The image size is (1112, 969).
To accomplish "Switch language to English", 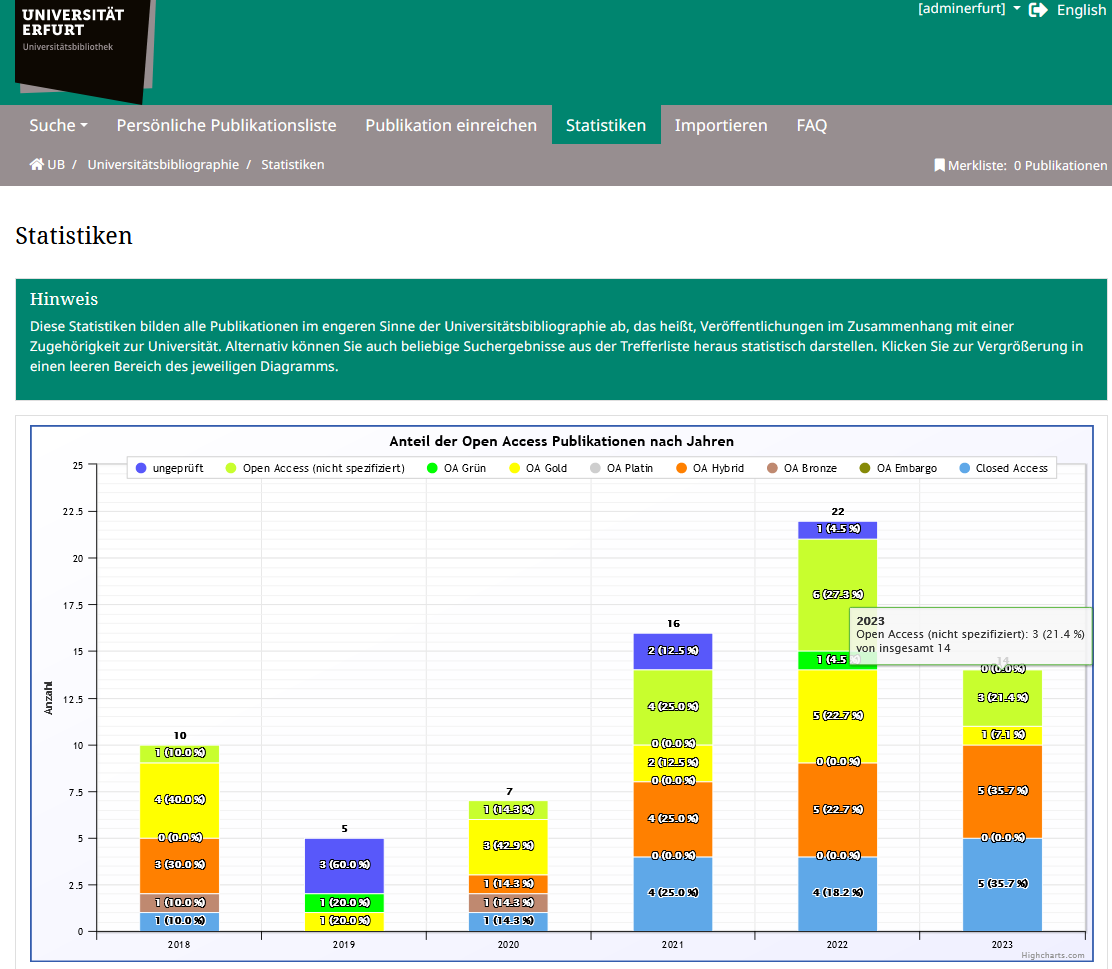I will pyautogui.click(x=1081, y=10).
